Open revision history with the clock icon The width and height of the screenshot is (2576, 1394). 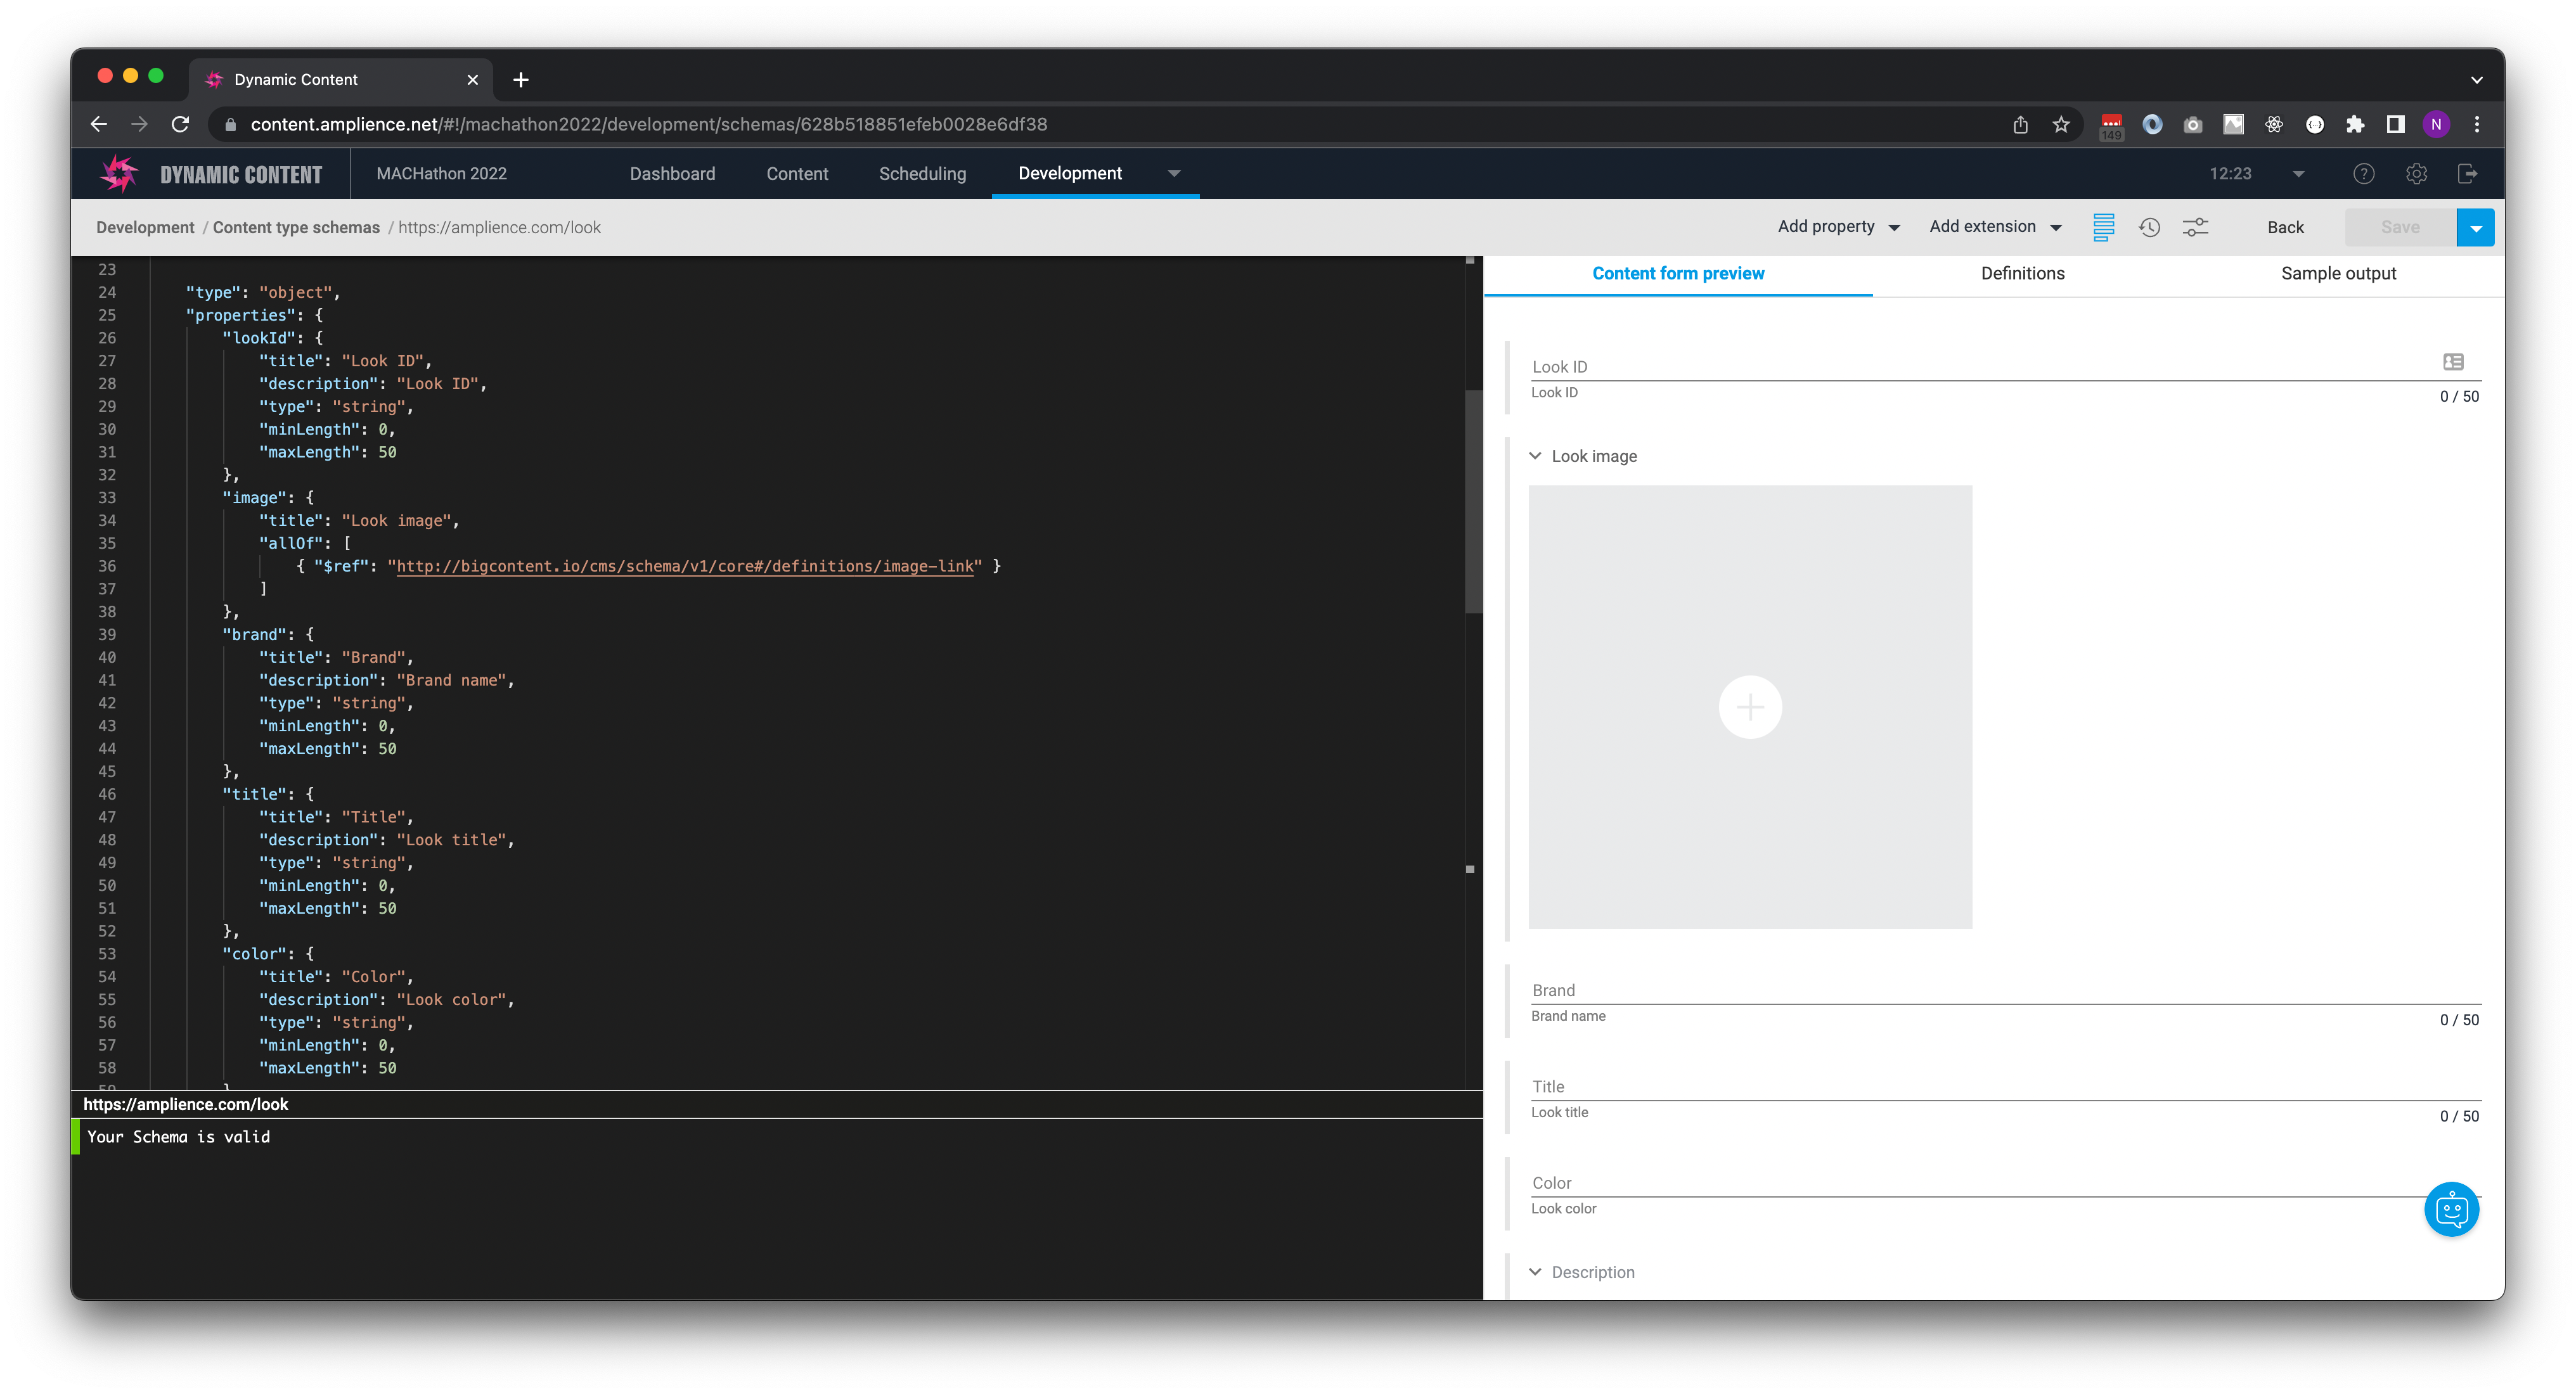point(2149,227)
